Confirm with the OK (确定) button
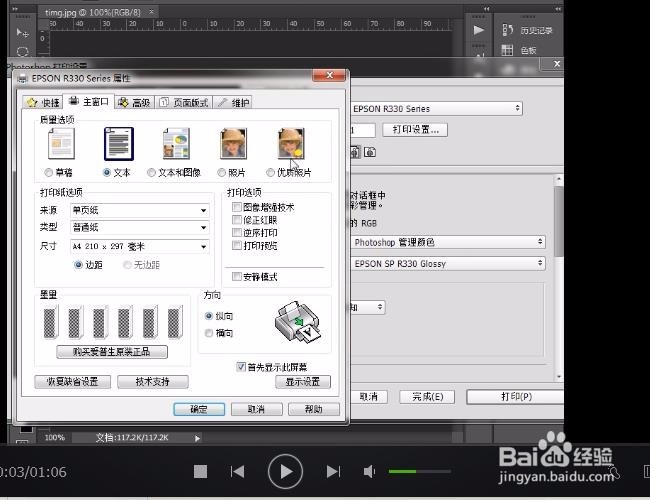Viewport: 650px width, 500px height. pyautogui.click(x=199, y=409)
